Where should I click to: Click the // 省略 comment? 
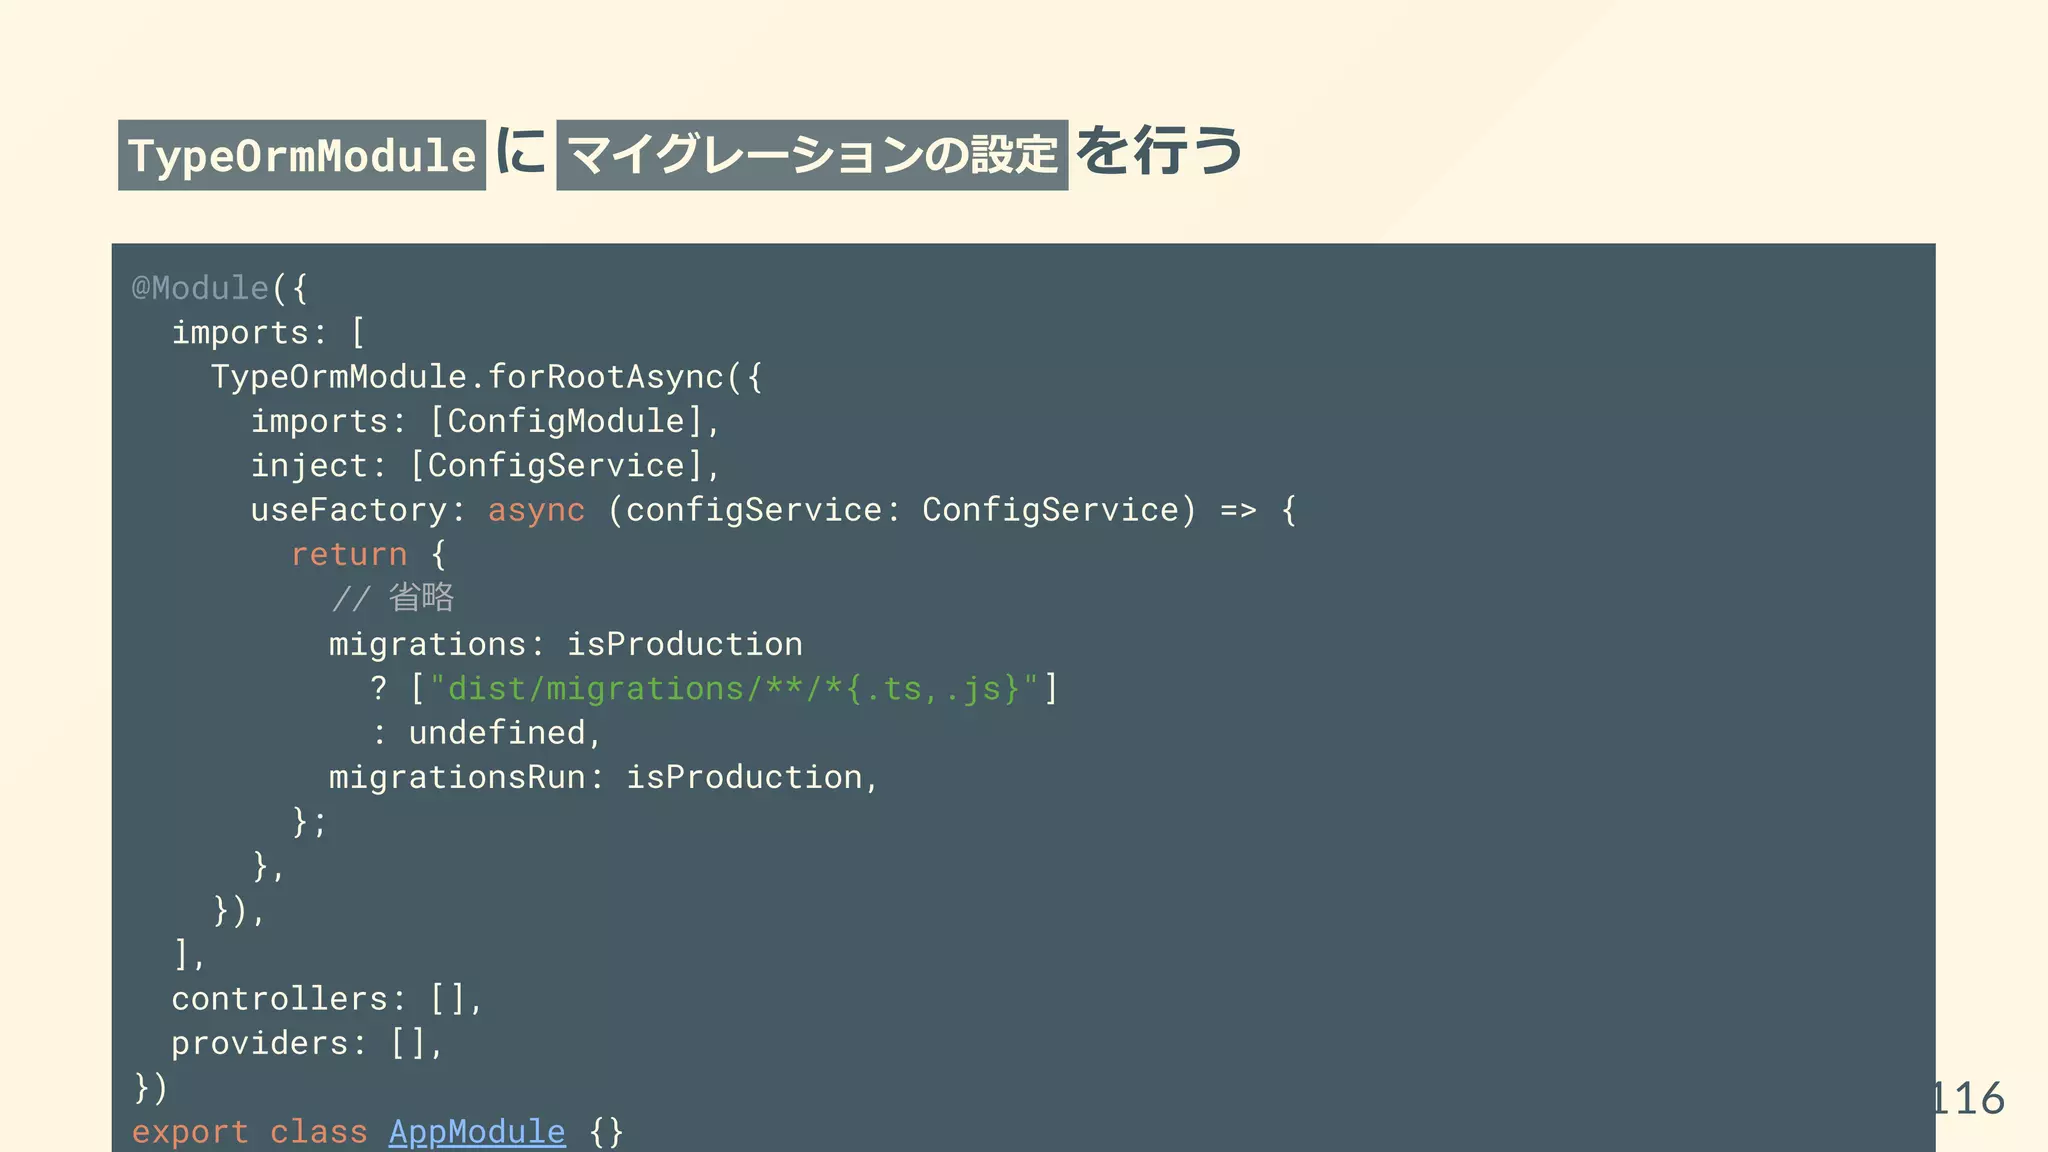point(392,598)
